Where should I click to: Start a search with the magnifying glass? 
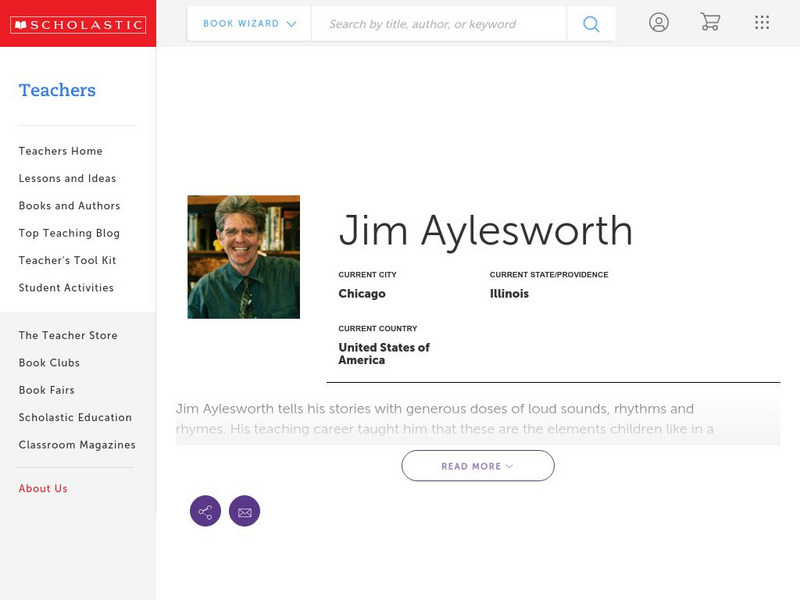tap(590, 21)
